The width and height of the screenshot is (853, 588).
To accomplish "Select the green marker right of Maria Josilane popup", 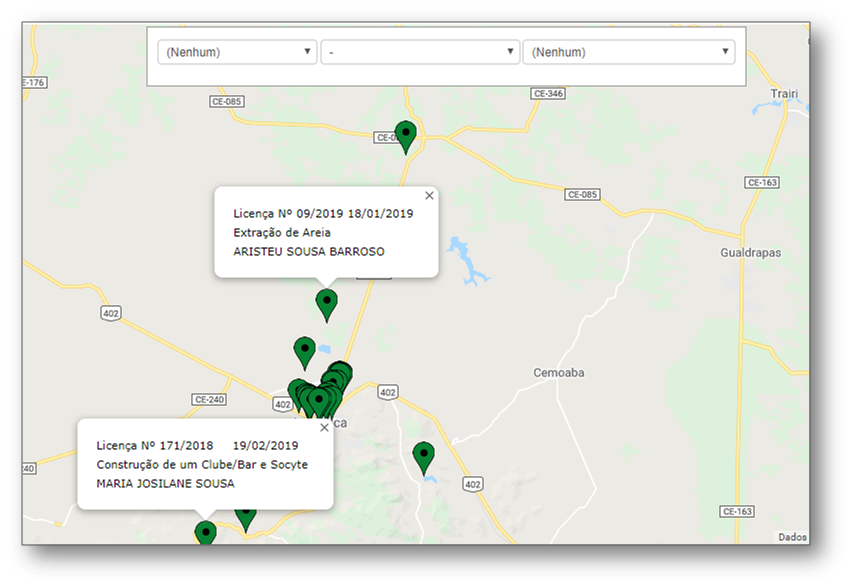I will tap(246, 515).
